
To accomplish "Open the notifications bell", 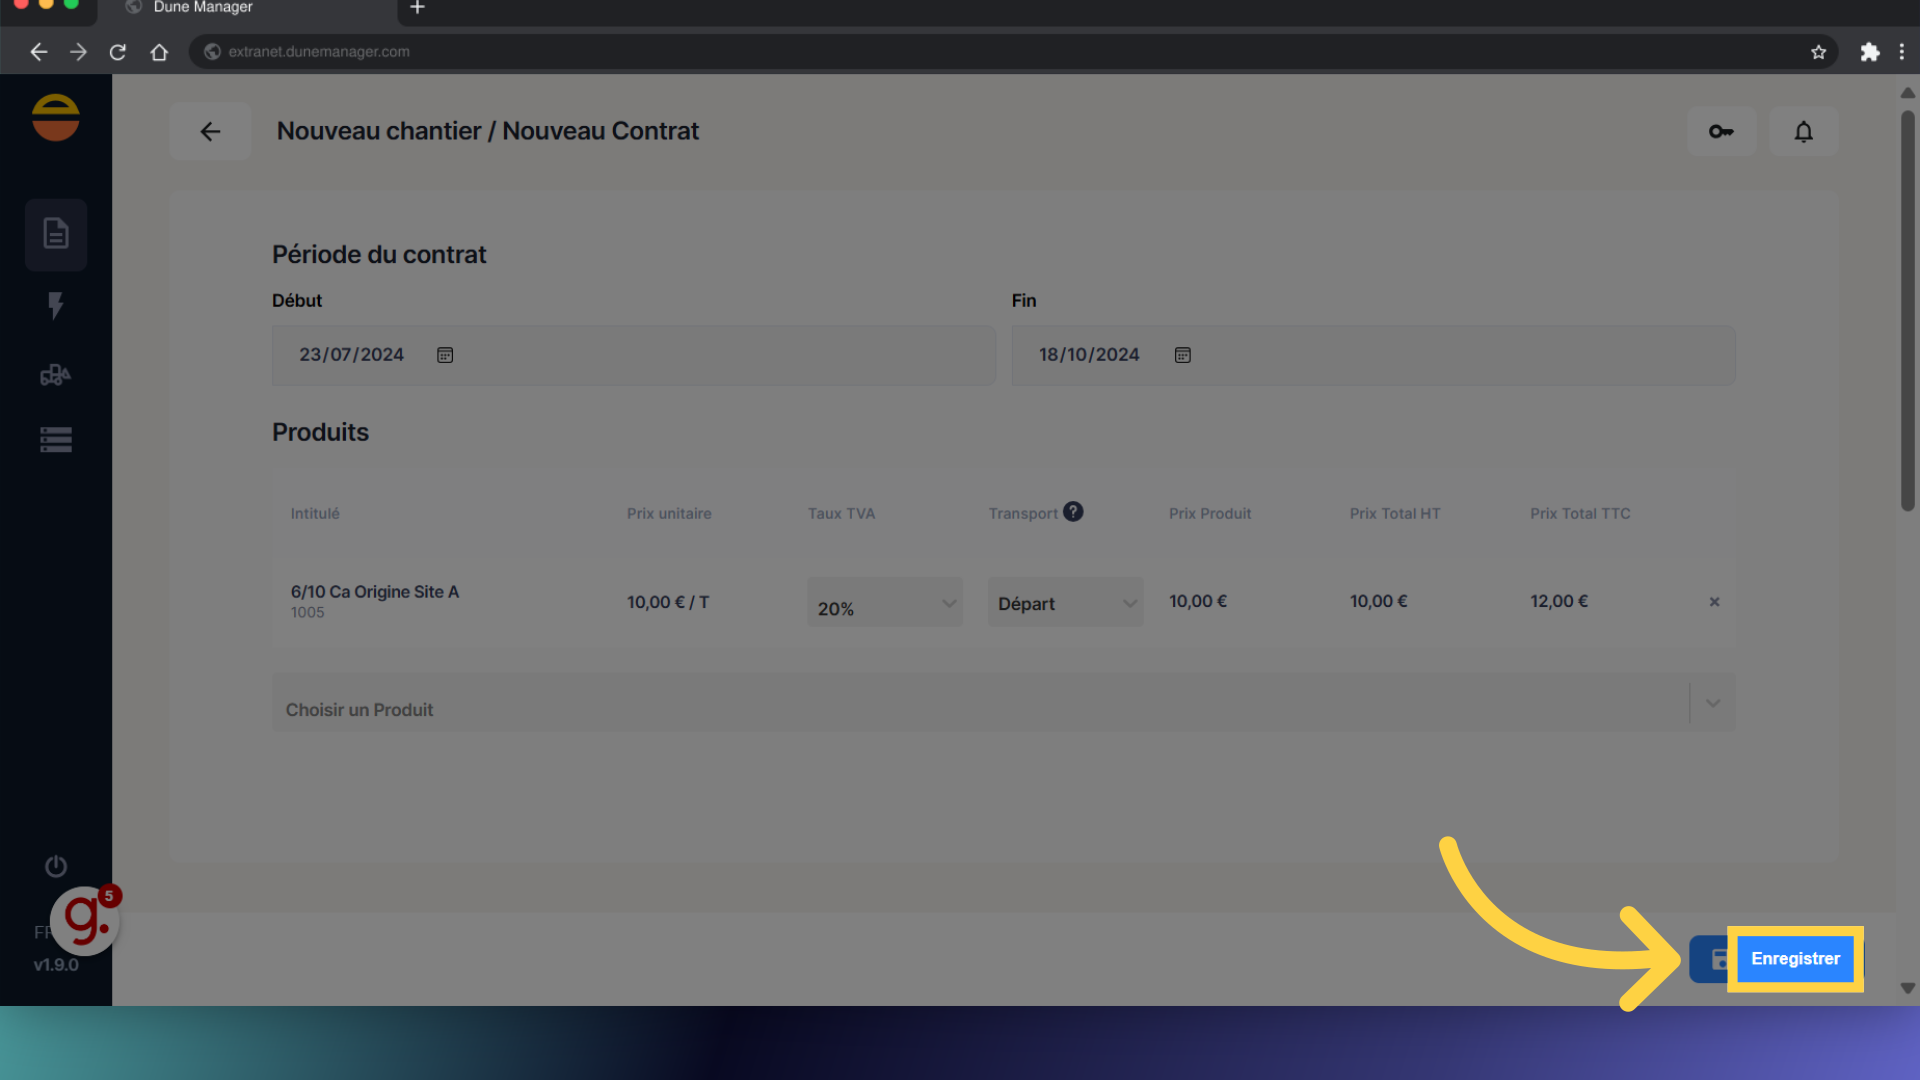I will point(1803,131).
